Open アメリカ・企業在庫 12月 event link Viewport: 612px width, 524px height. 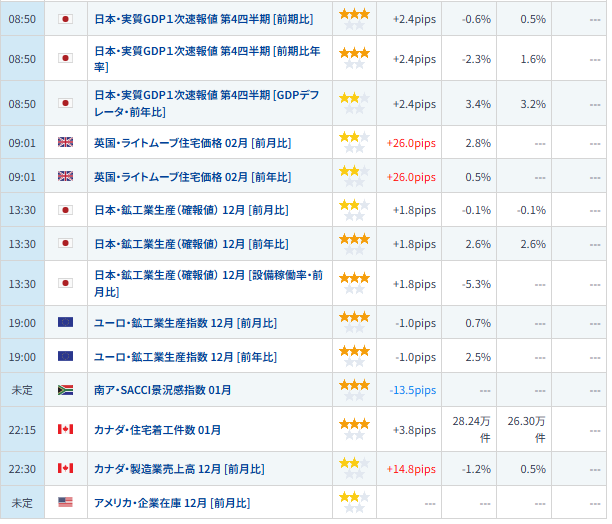171,502
